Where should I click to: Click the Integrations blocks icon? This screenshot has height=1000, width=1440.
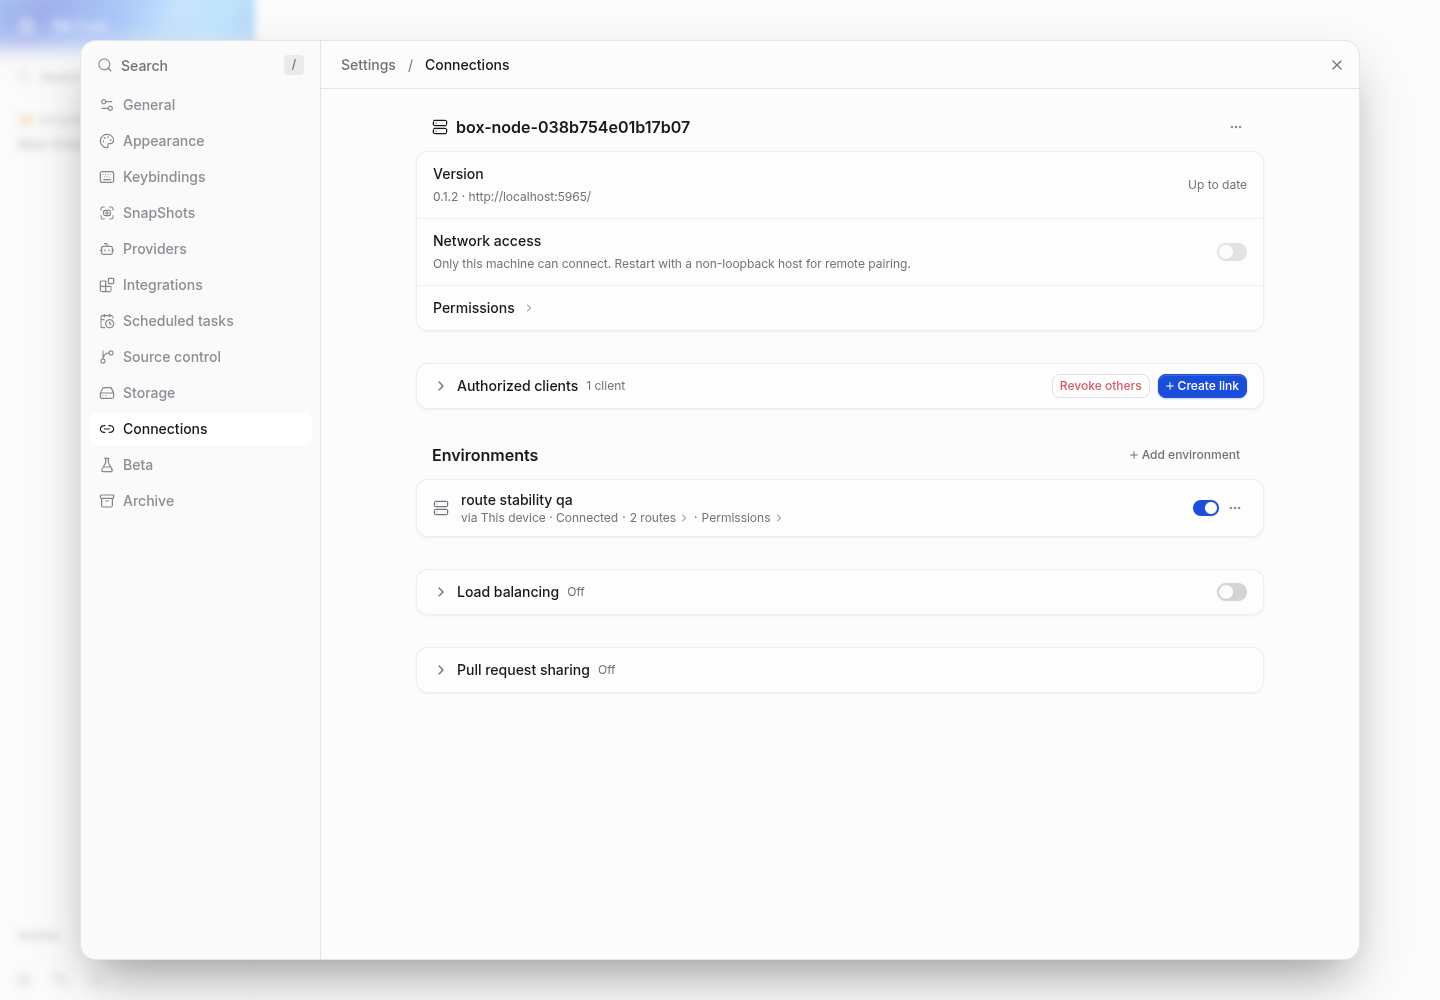click(x=107, y=285)
